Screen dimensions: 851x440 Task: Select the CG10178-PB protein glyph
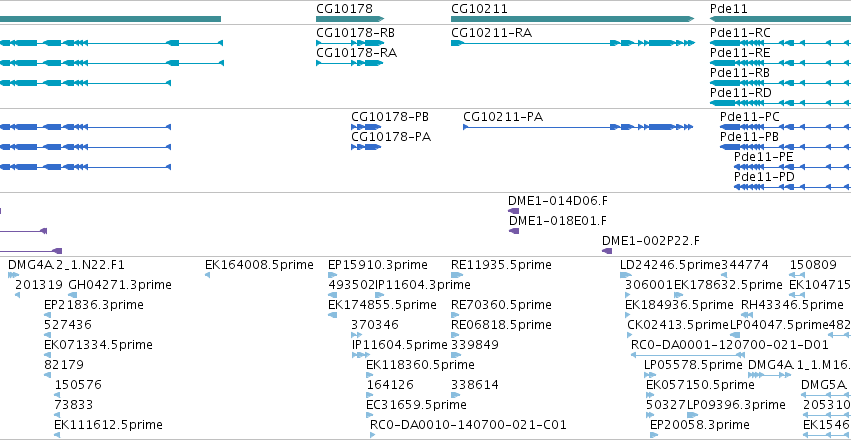[366, 127]
